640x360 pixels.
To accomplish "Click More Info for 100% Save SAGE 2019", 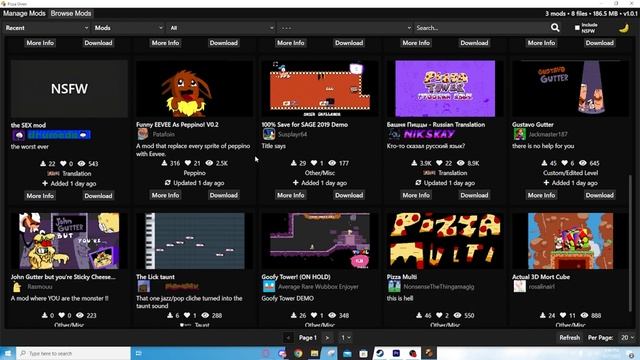I will click(x=291, y=195).
